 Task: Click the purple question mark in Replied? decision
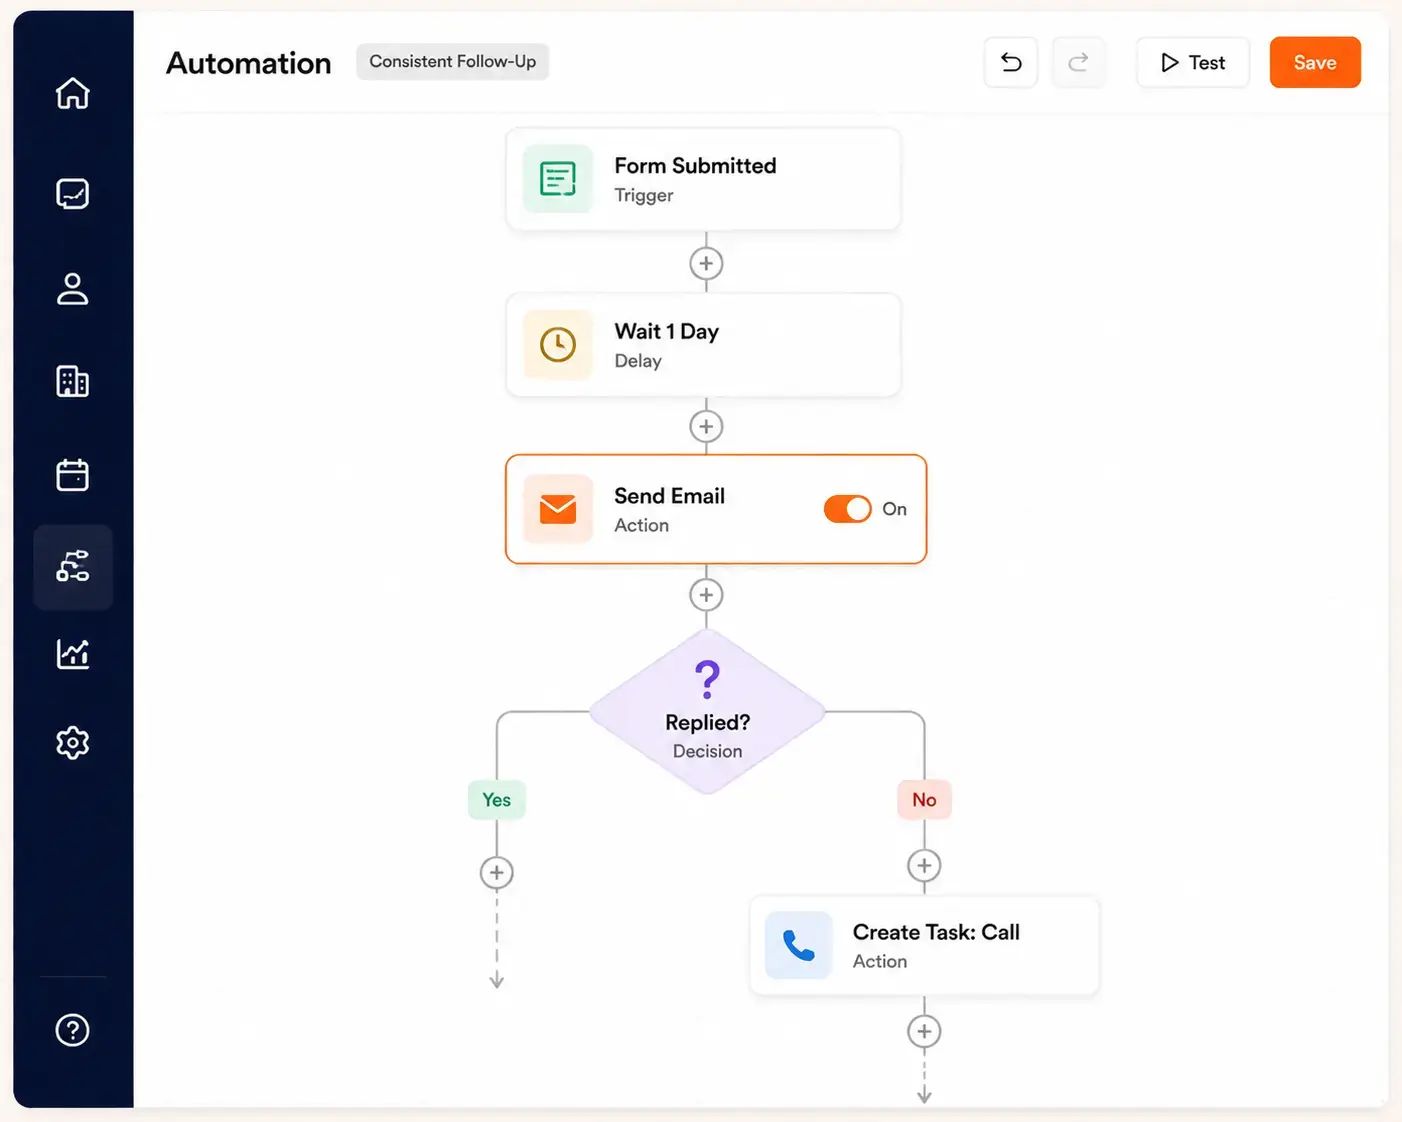tap(707, 679)
